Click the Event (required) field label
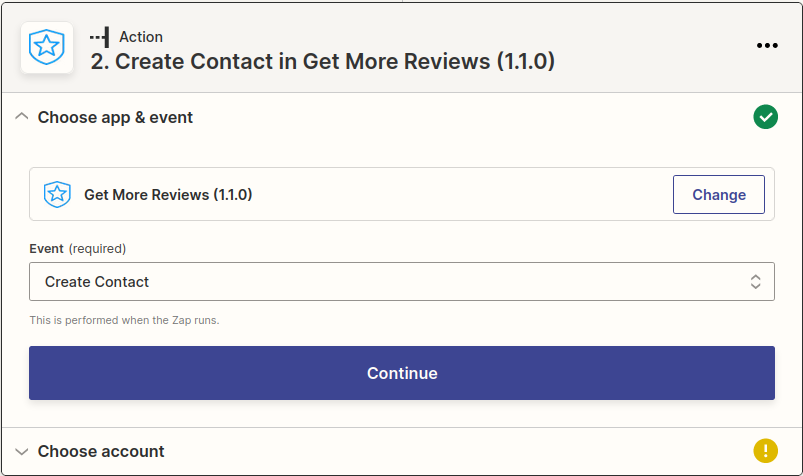 (77, 248)
